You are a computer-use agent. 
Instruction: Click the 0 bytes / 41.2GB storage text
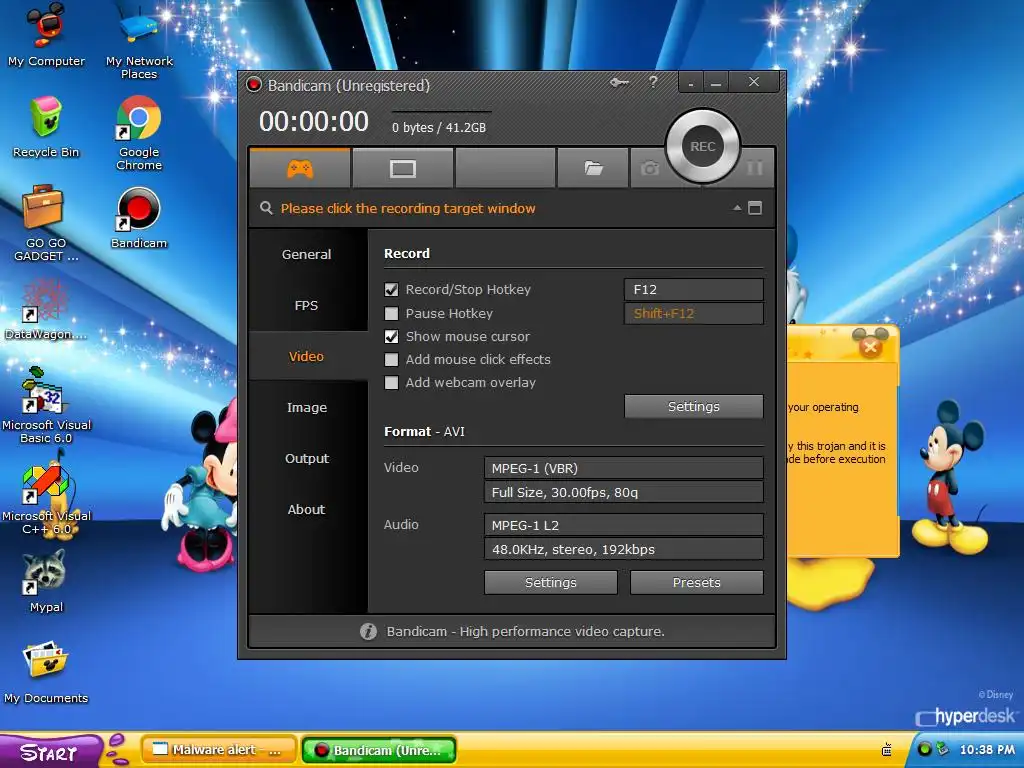[439, 127]
